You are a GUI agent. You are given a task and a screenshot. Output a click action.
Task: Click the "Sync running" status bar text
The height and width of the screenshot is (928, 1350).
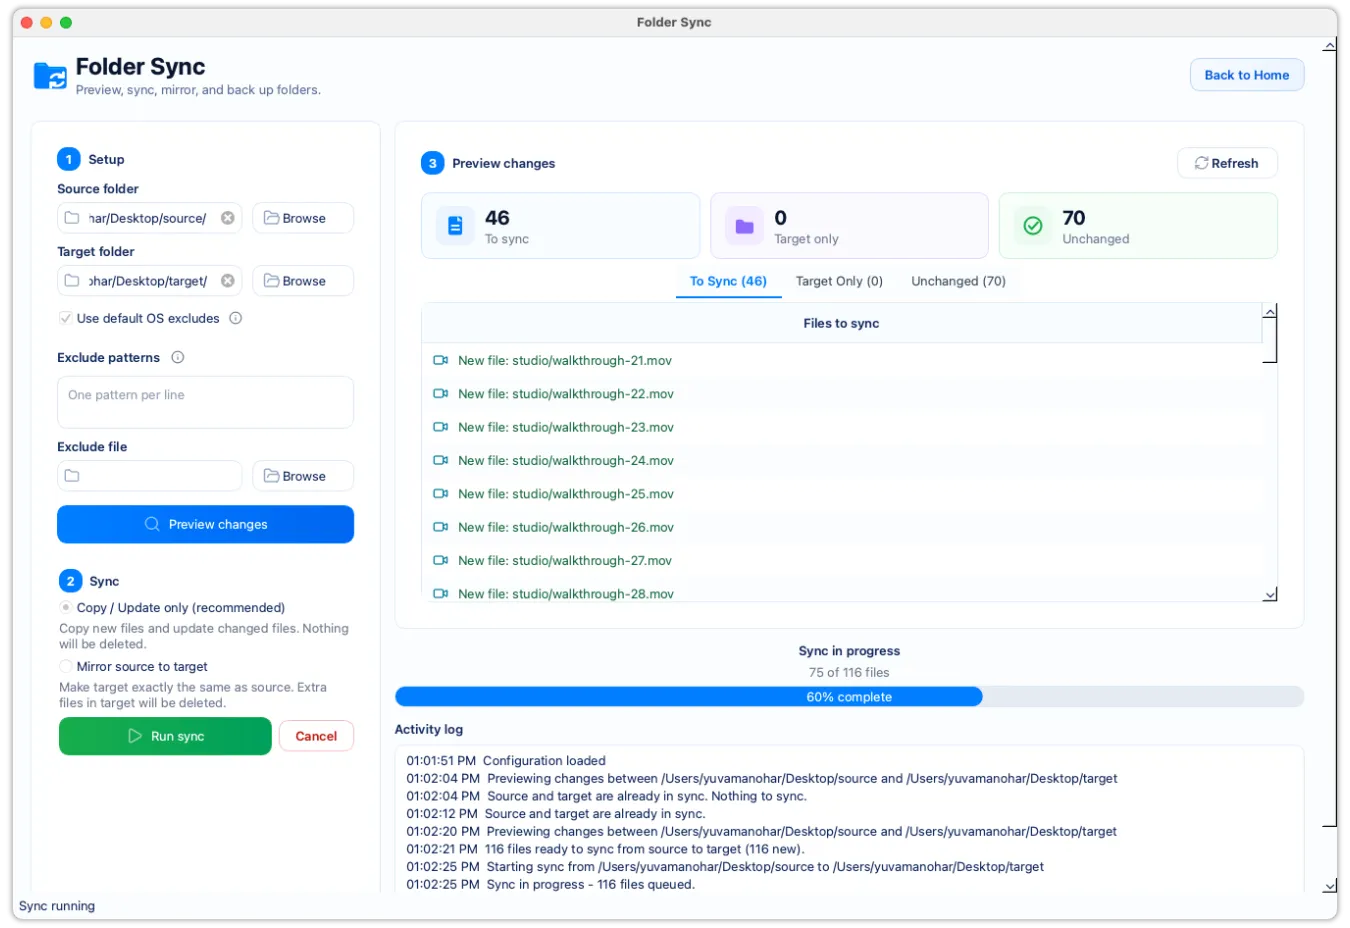click(x=57, y=906)
